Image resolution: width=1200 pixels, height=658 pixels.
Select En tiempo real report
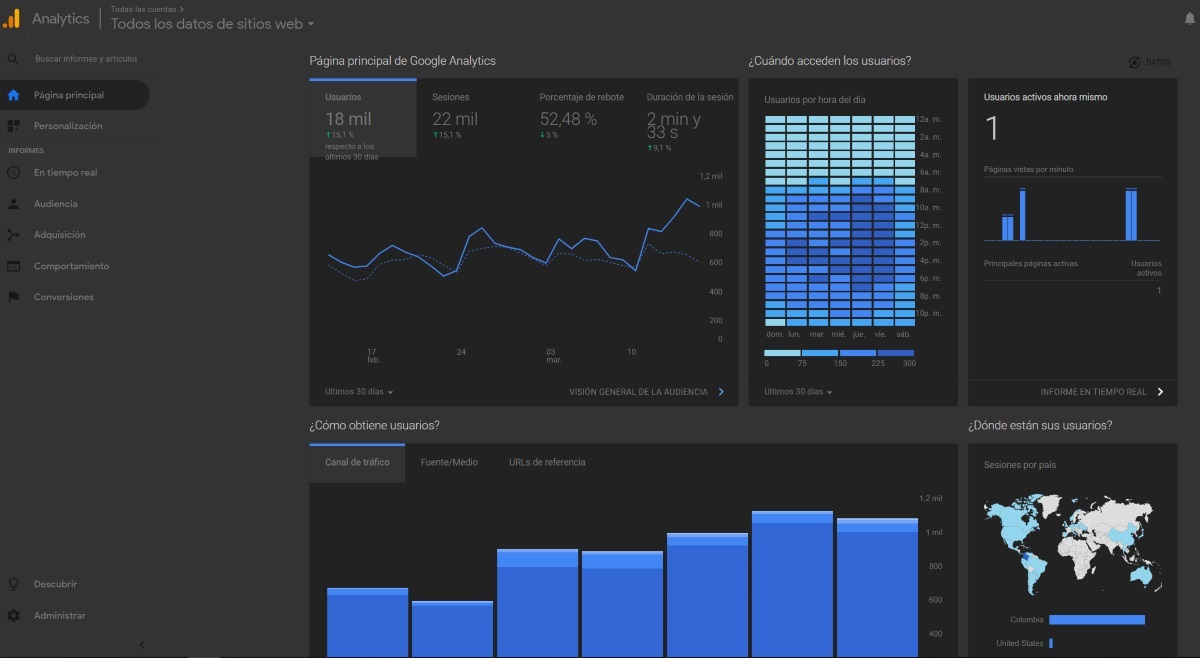coord(65,172)
